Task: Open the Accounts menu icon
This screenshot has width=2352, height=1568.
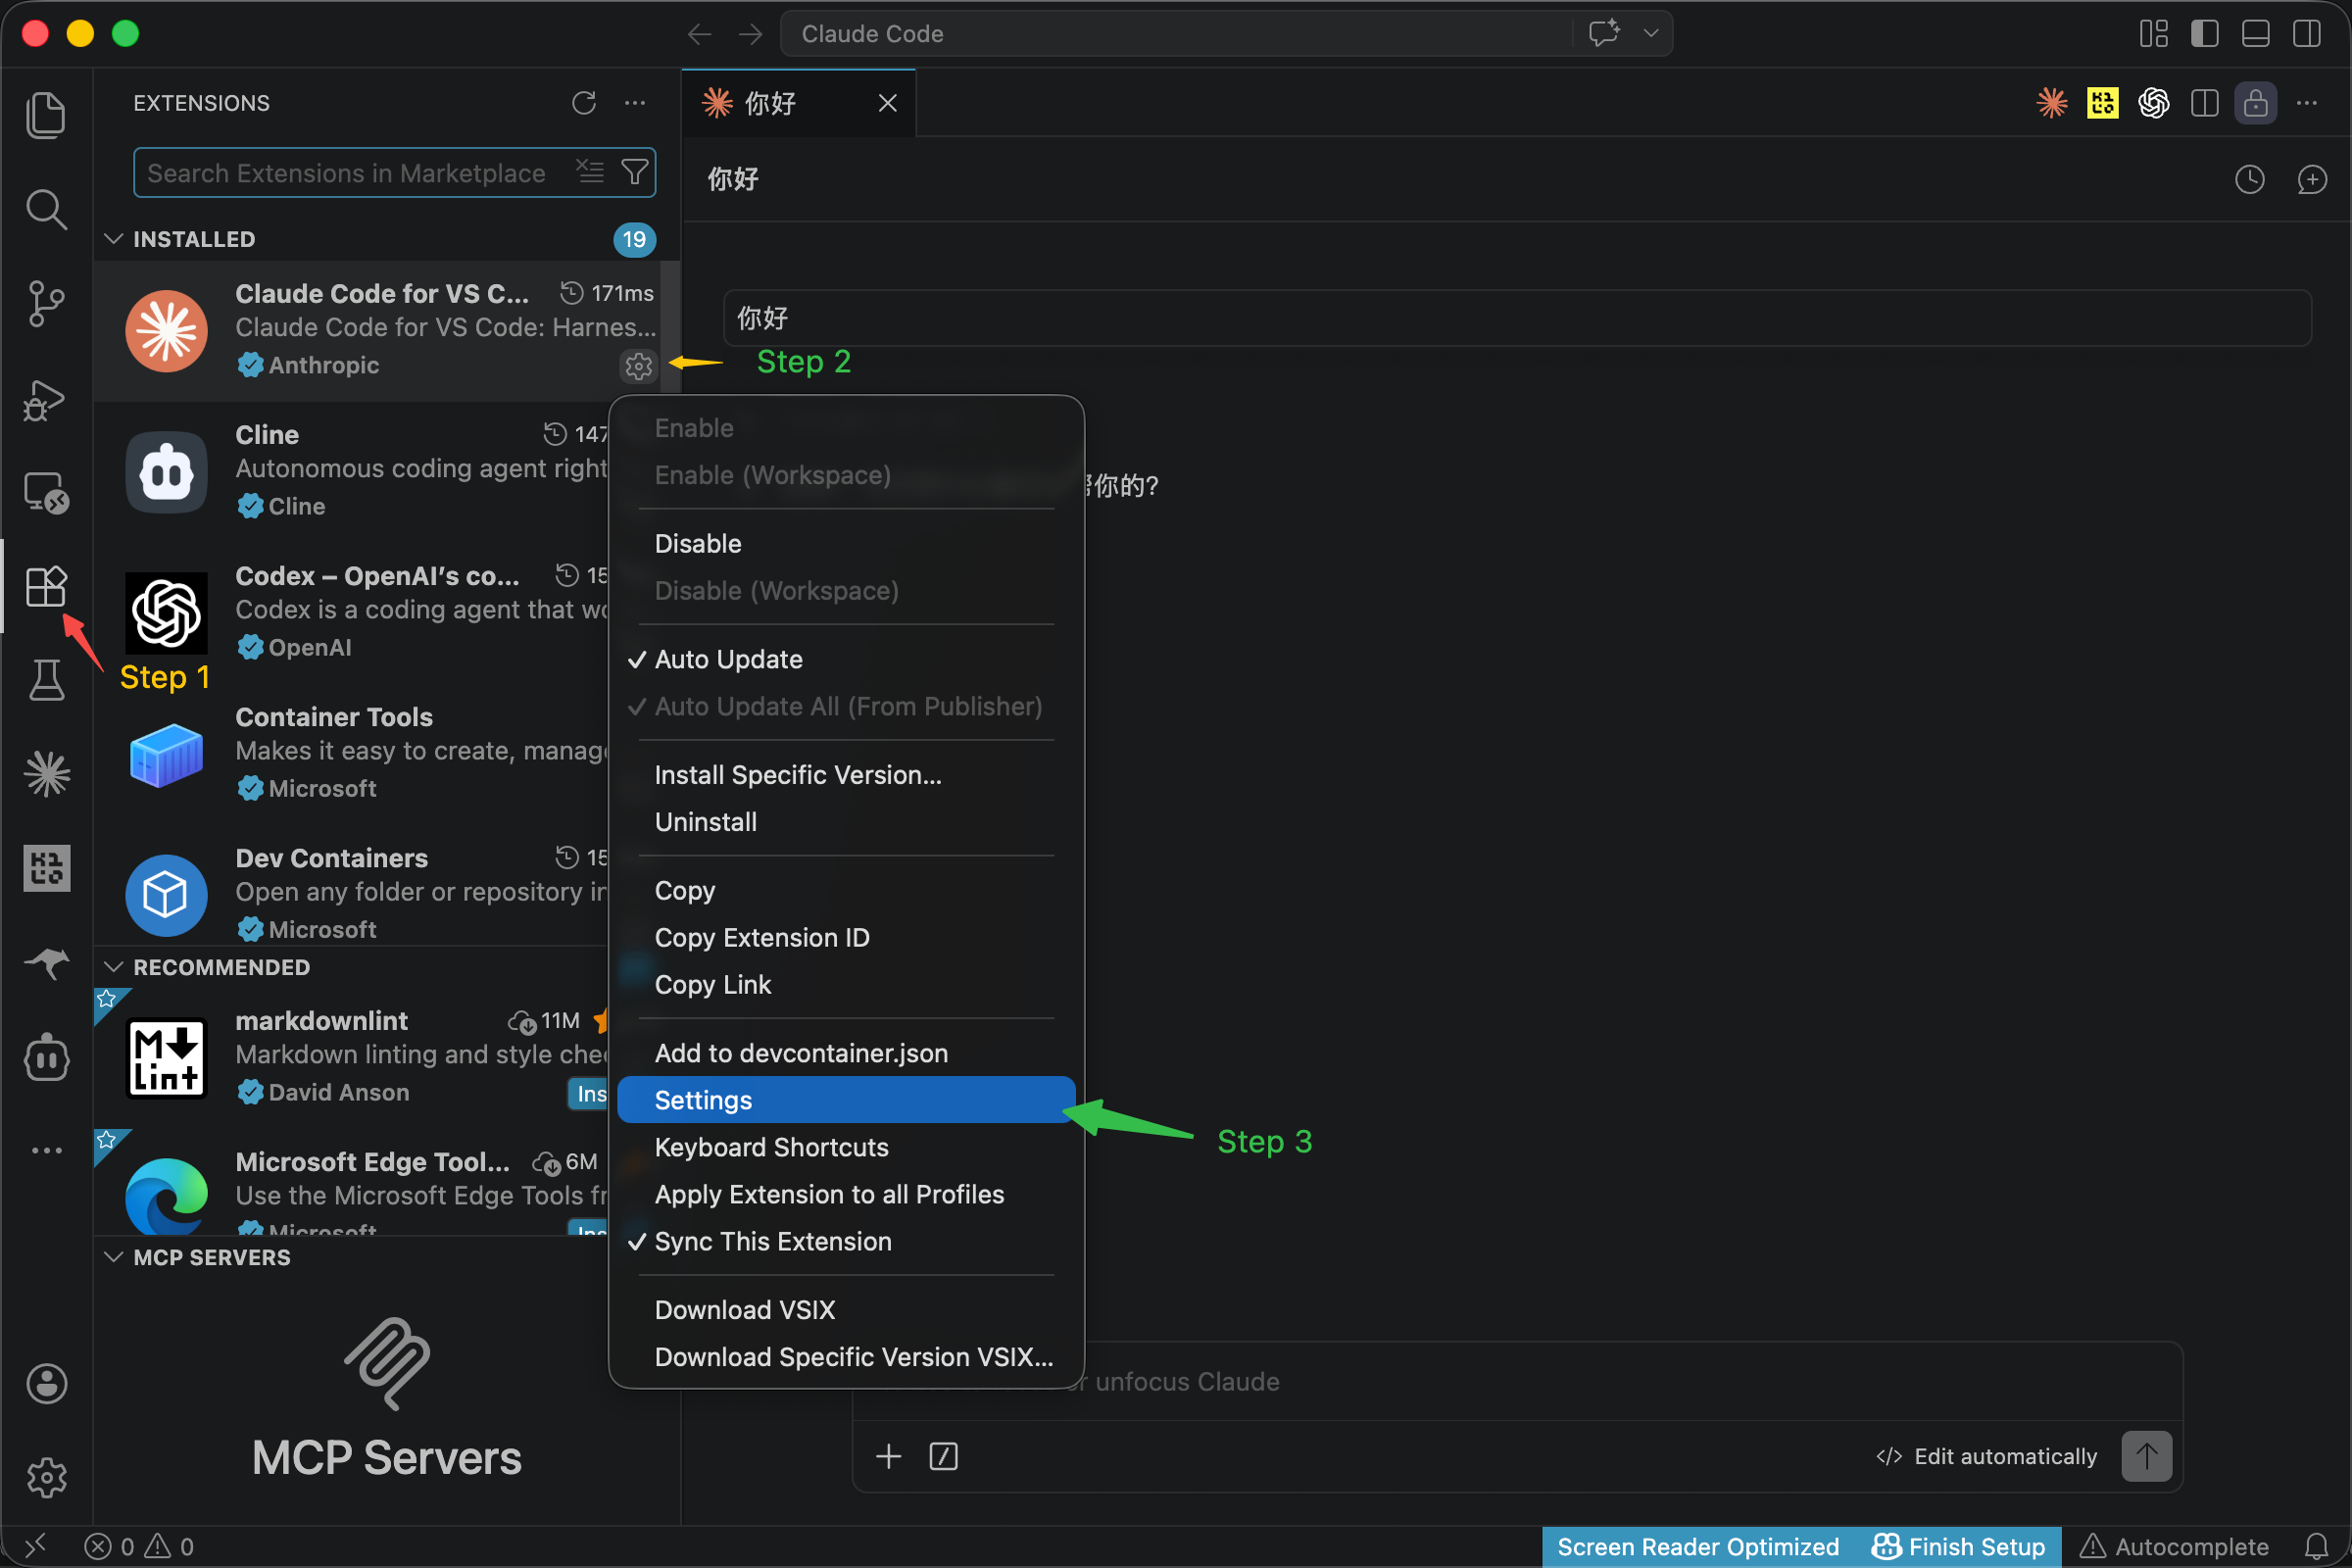Action: [x=46, y=1384]
